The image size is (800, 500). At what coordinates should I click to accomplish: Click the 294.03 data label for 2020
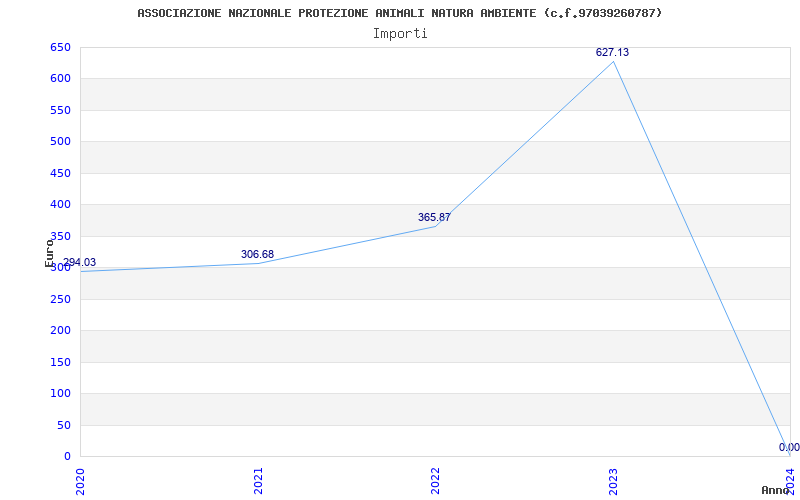click(79, 262)
